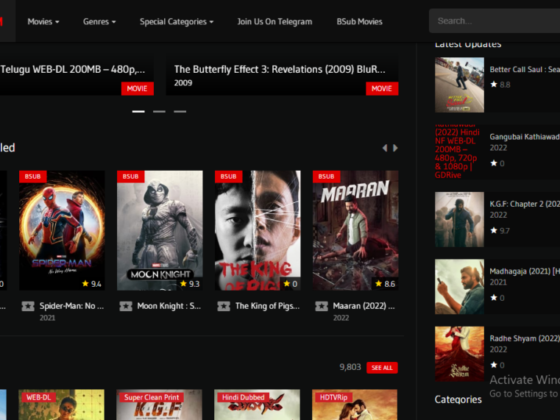Click the 8.6 star rating on Maaran
The width and height of the screenshot is (560, 420).
click(x=385, y=284)
